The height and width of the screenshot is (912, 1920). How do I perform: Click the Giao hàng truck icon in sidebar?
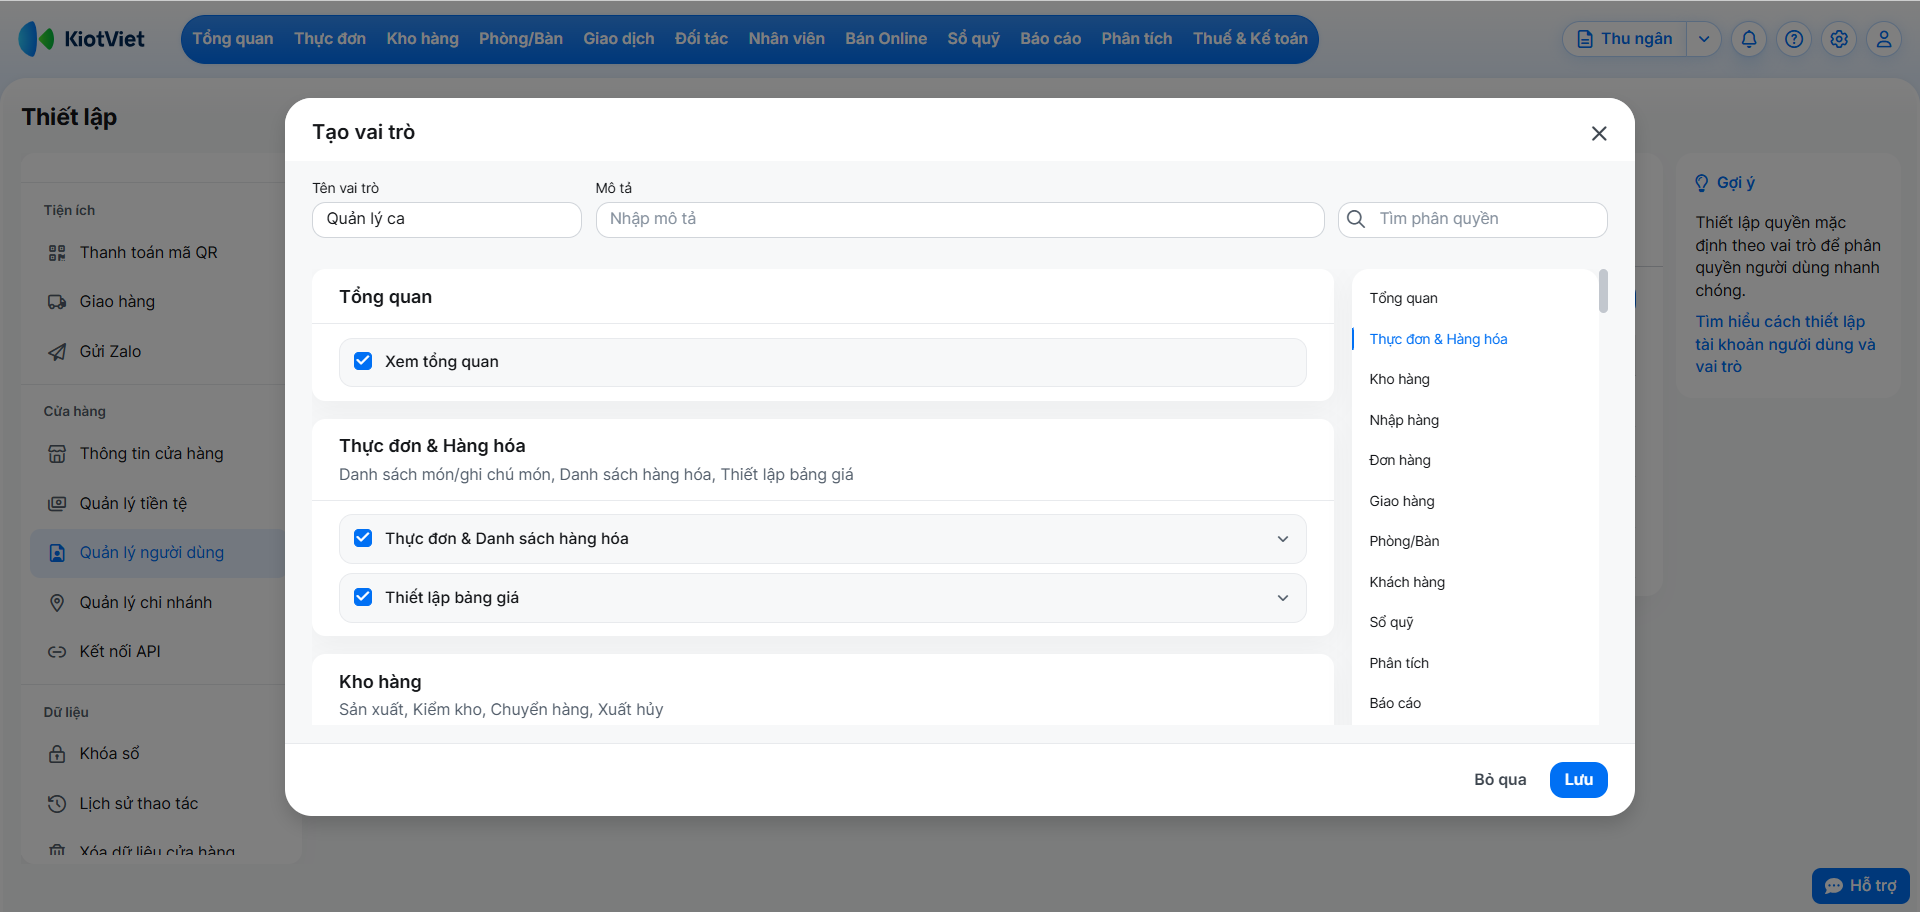coord(57,302)
